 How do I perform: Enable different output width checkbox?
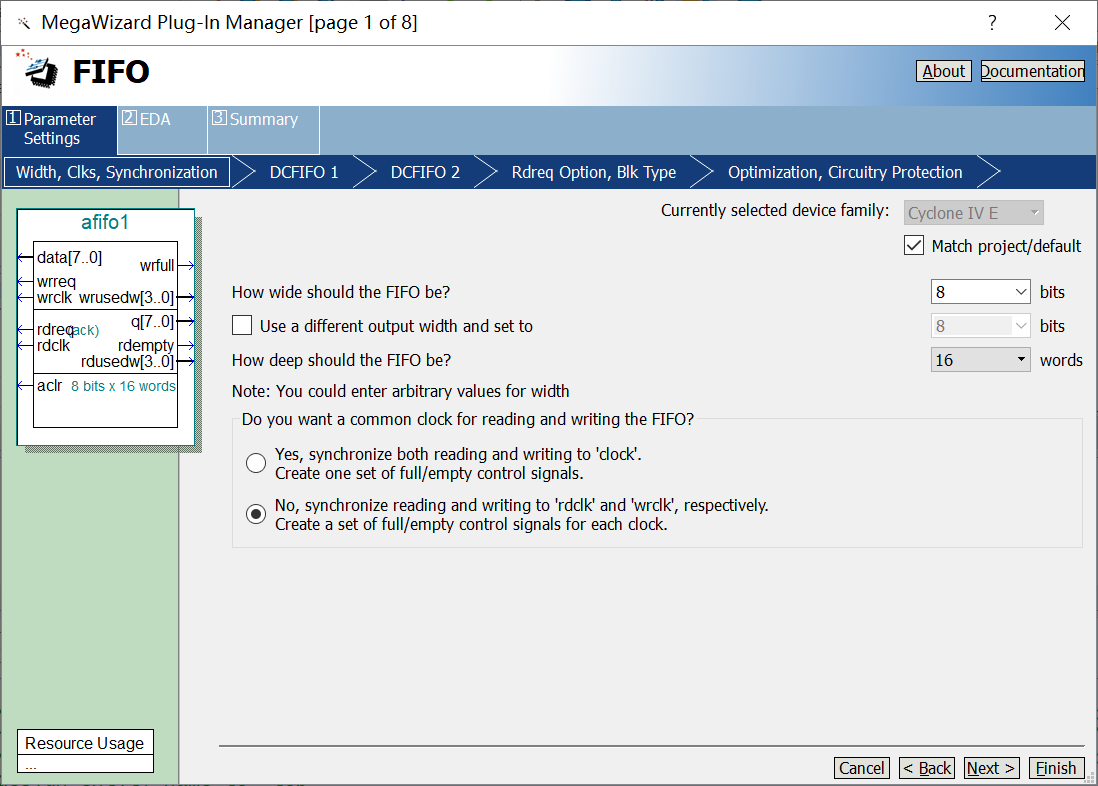(242, 326)
